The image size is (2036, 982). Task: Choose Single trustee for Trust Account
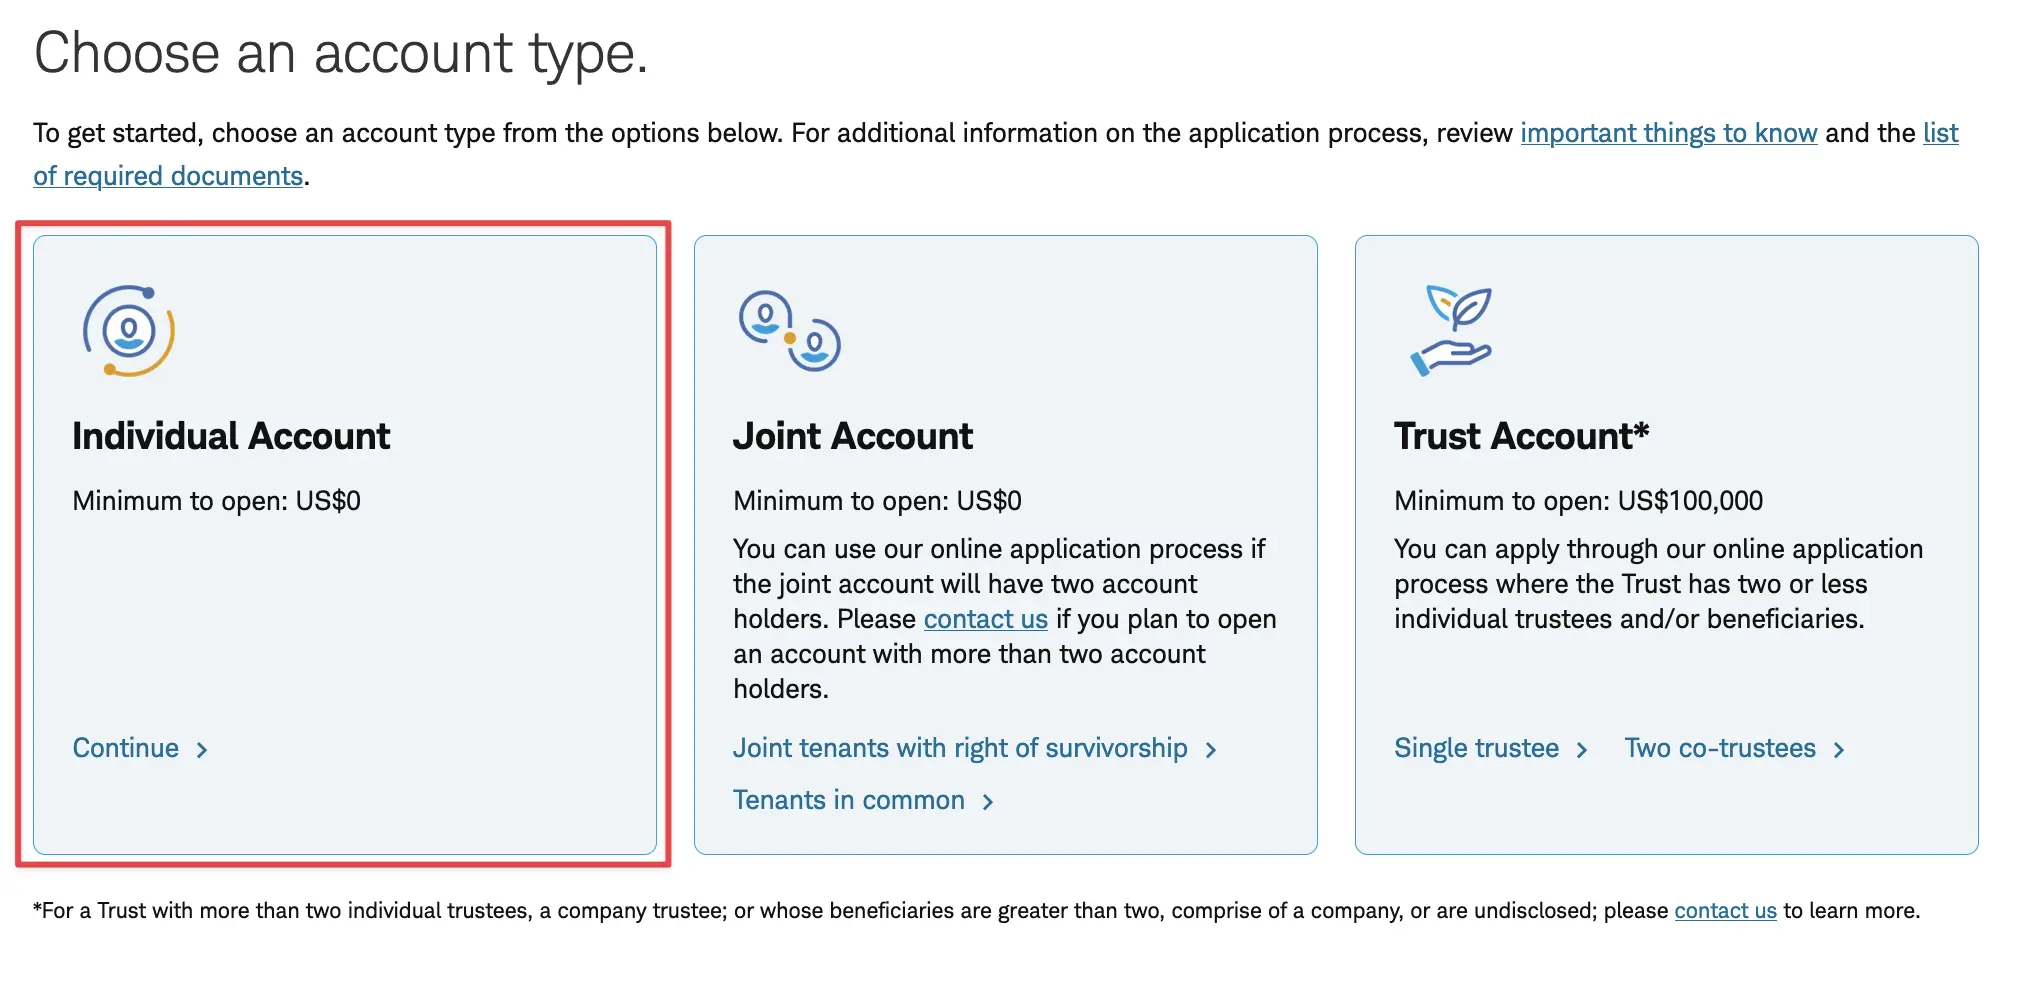click(x=1476, y=748)
